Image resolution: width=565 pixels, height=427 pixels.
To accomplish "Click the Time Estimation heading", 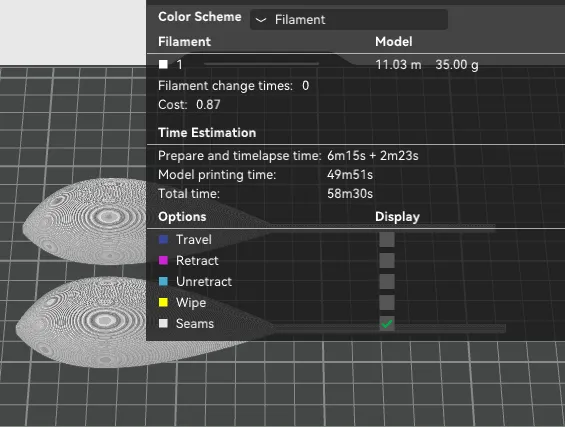I will [207, 133].
